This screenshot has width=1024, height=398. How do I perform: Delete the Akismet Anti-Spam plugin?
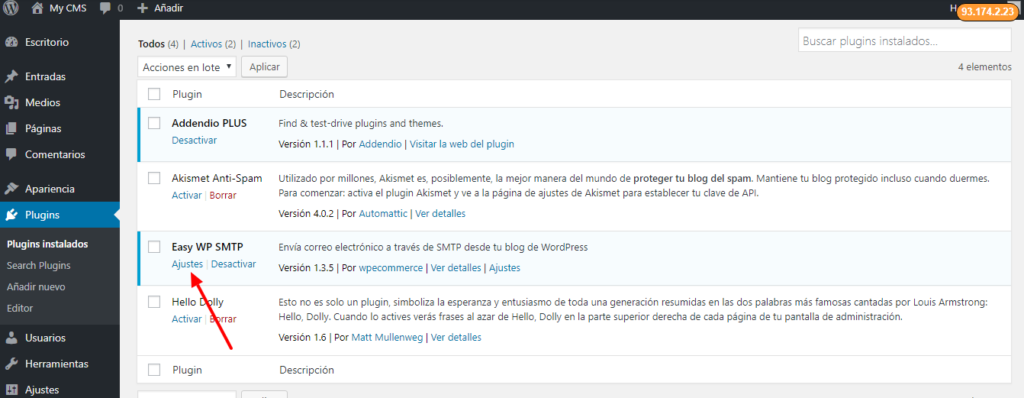click(223, 195)
